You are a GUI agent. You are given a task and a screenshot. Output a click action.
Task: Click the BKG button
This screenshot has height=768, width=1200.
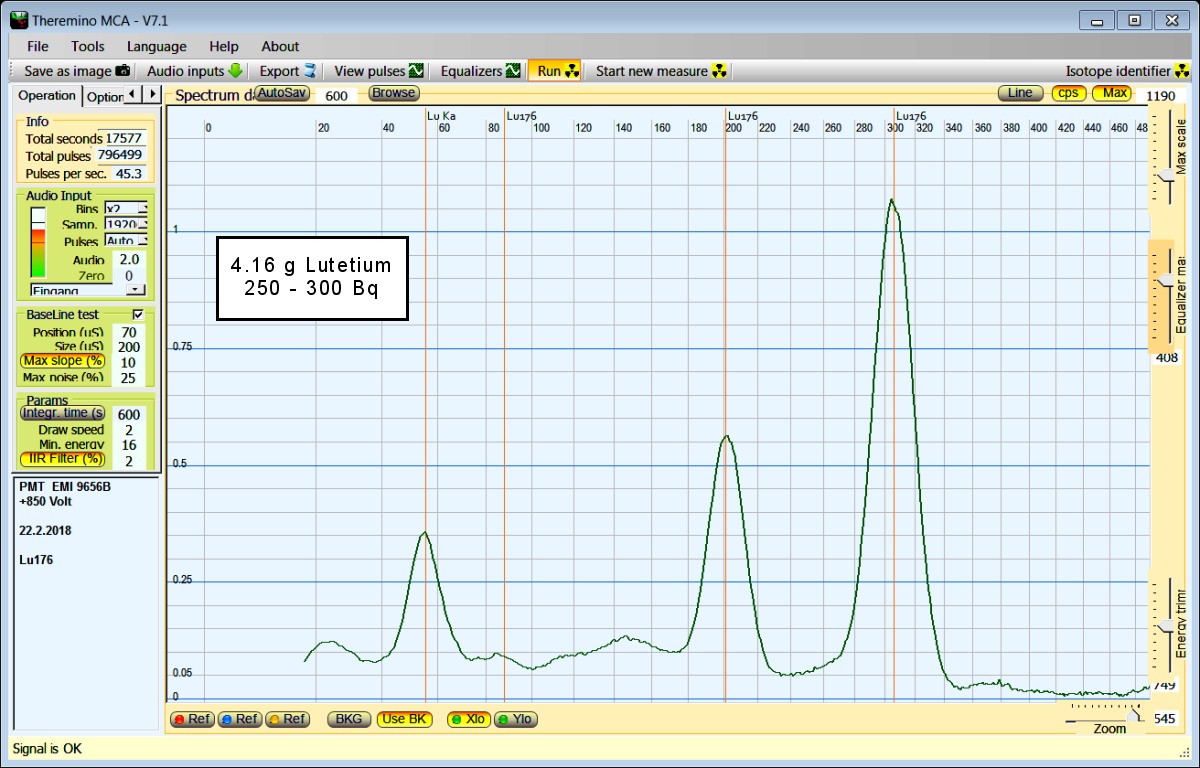(x=349, y=719)
